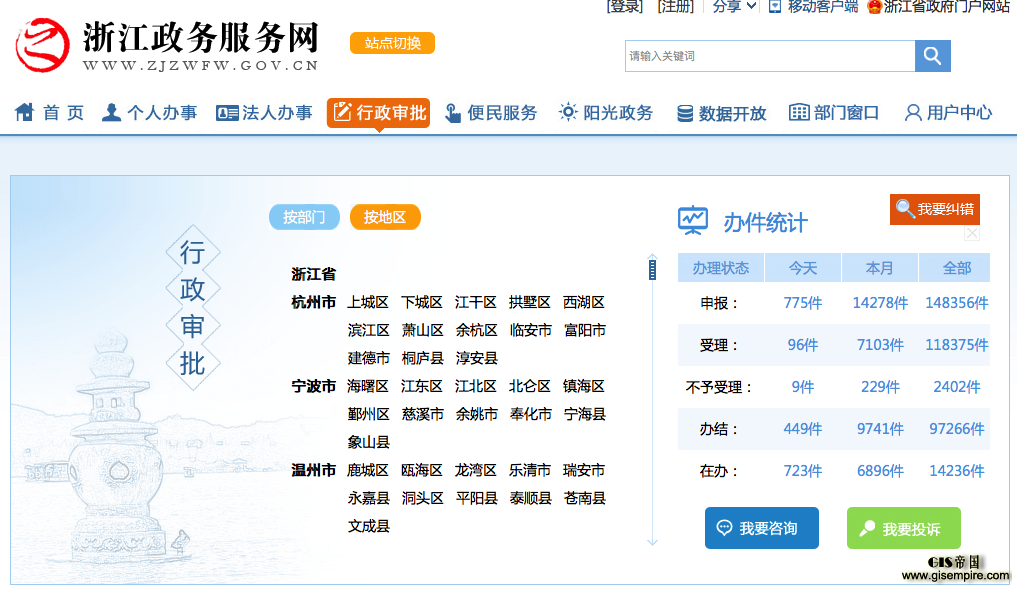
Task: Click the building icon for 部门窗口
Action: (x=799, y=112)
